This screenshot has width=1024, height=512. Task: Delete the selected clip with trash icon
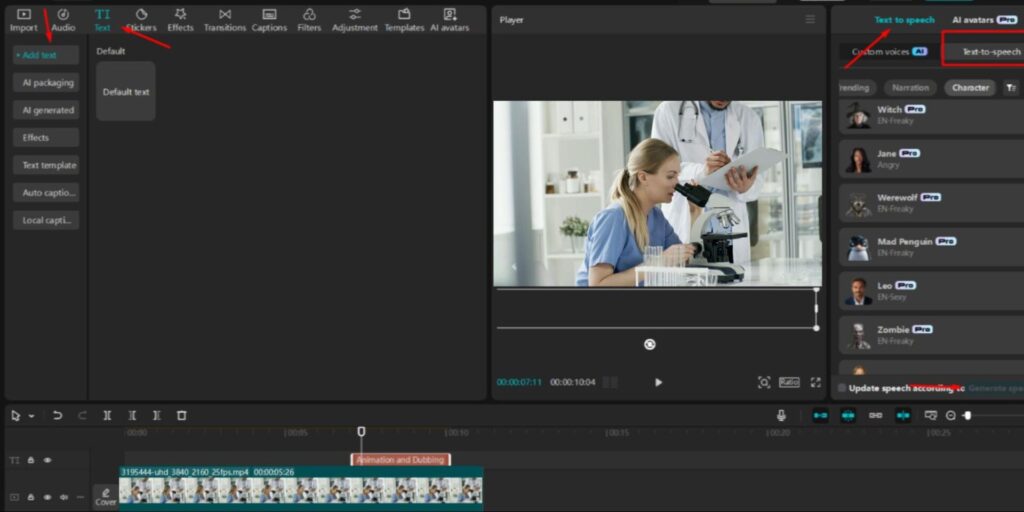tap(182, 415)
